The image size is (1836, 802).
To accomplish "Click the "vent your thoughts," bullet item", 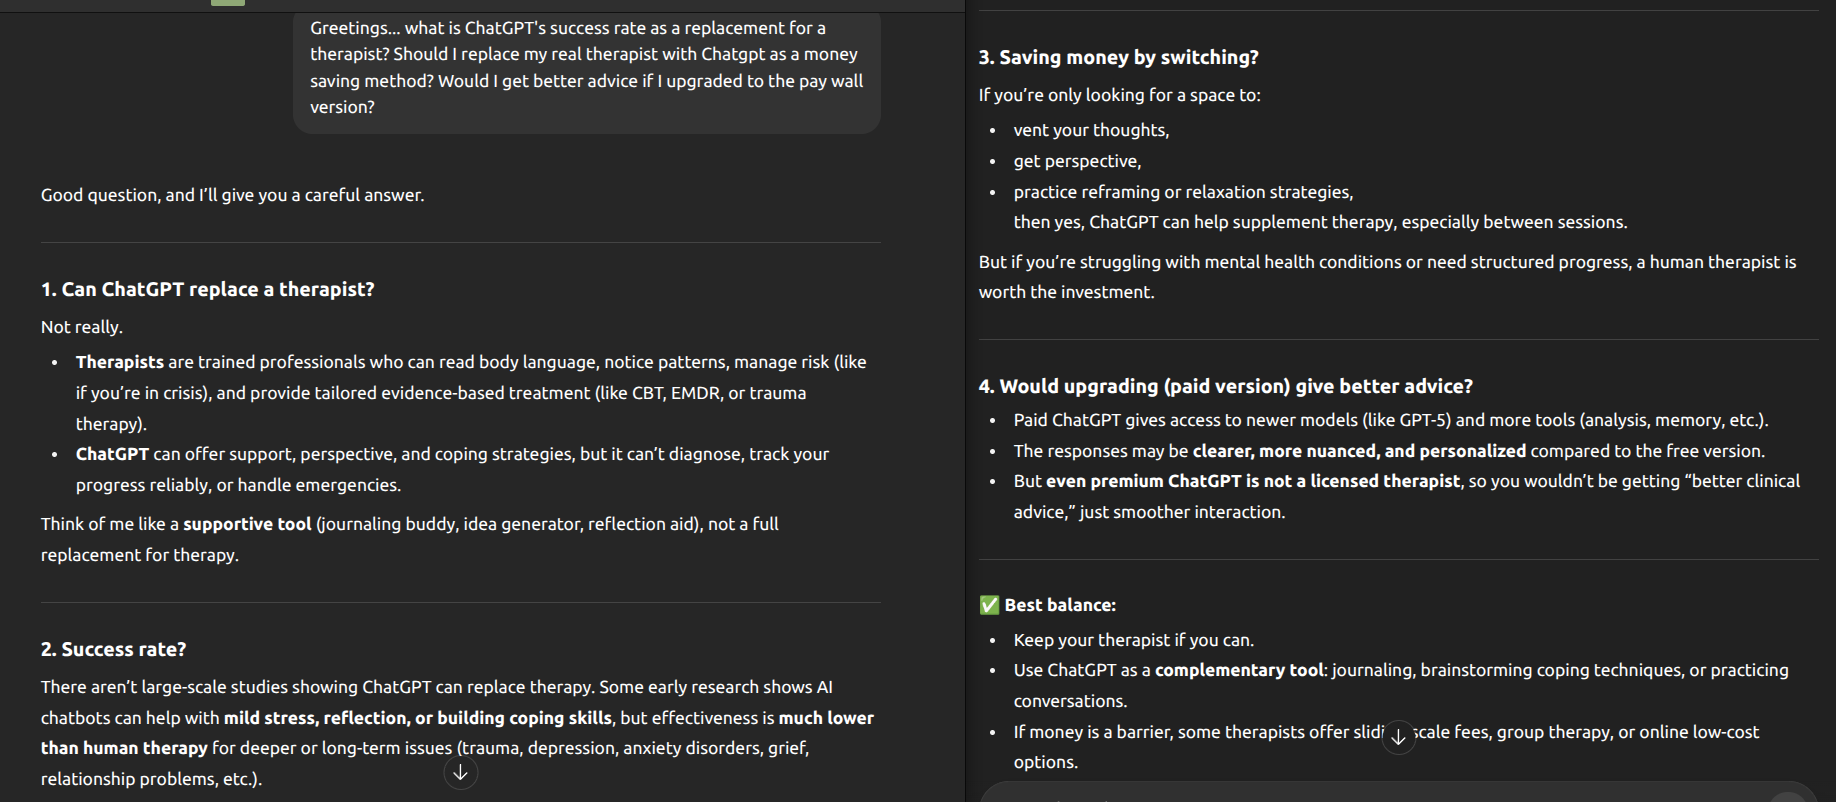I will 1090,130.
